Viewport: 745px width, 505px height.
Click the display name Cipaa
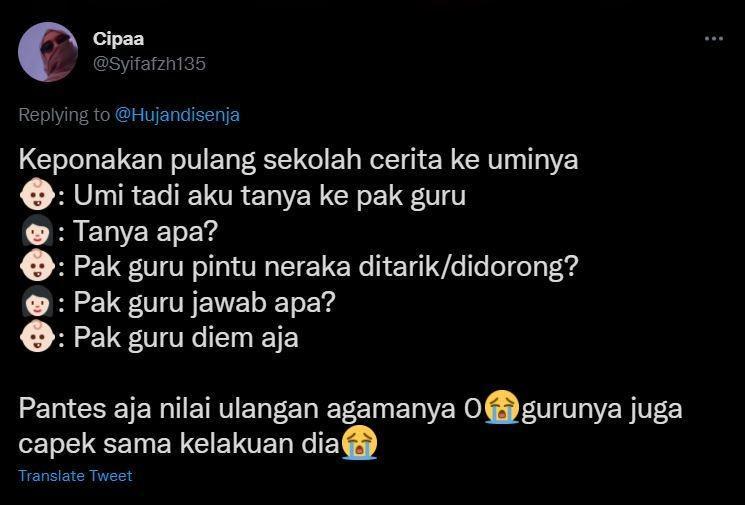click(x=118, y=38)
